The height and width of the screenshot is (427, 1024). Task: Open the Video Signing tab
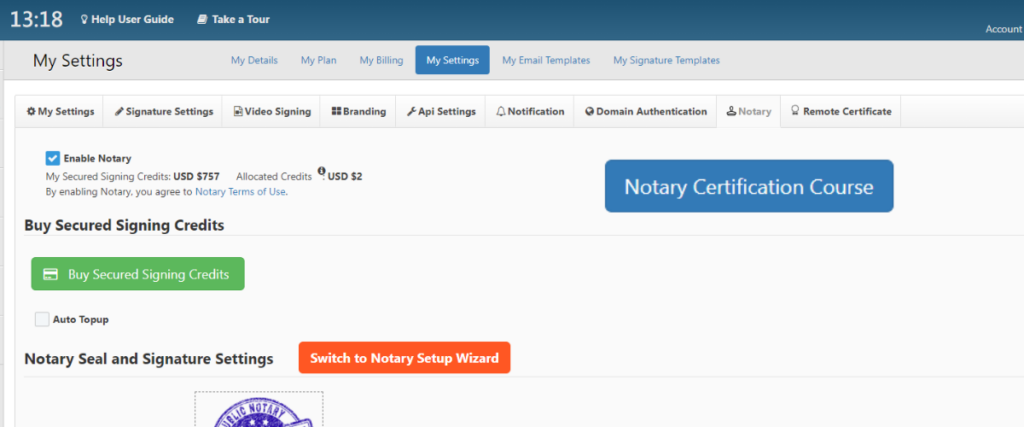click(x=272, y=112)
